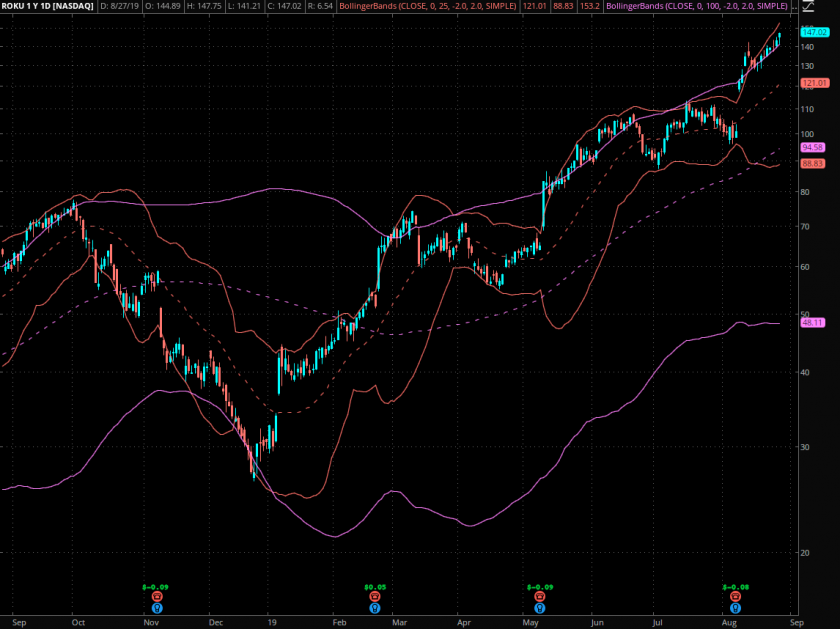Open the red earnings icon near February
This screenshot has height=629, width=840.
[x=375, y=596]
